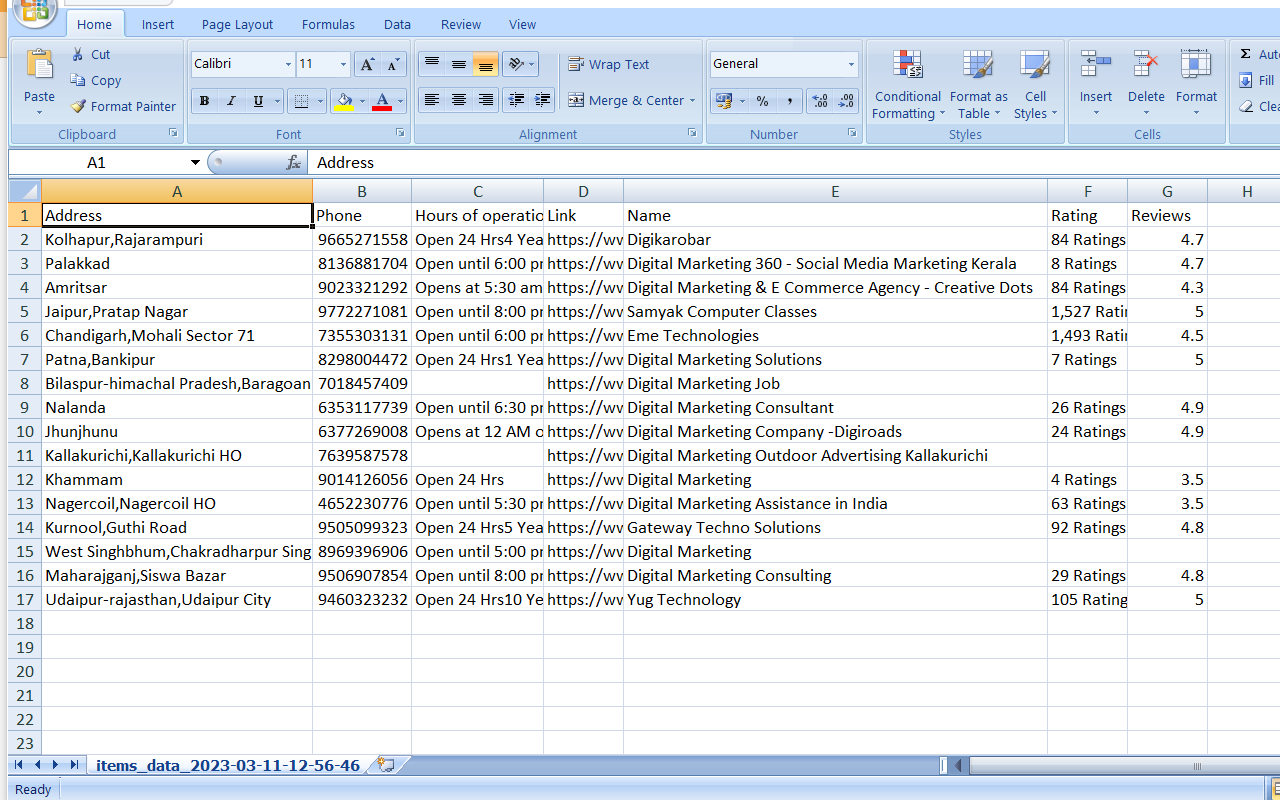1280x800 pixels.
Task: Click the Wrap Text button
Action: click(609, 64)
